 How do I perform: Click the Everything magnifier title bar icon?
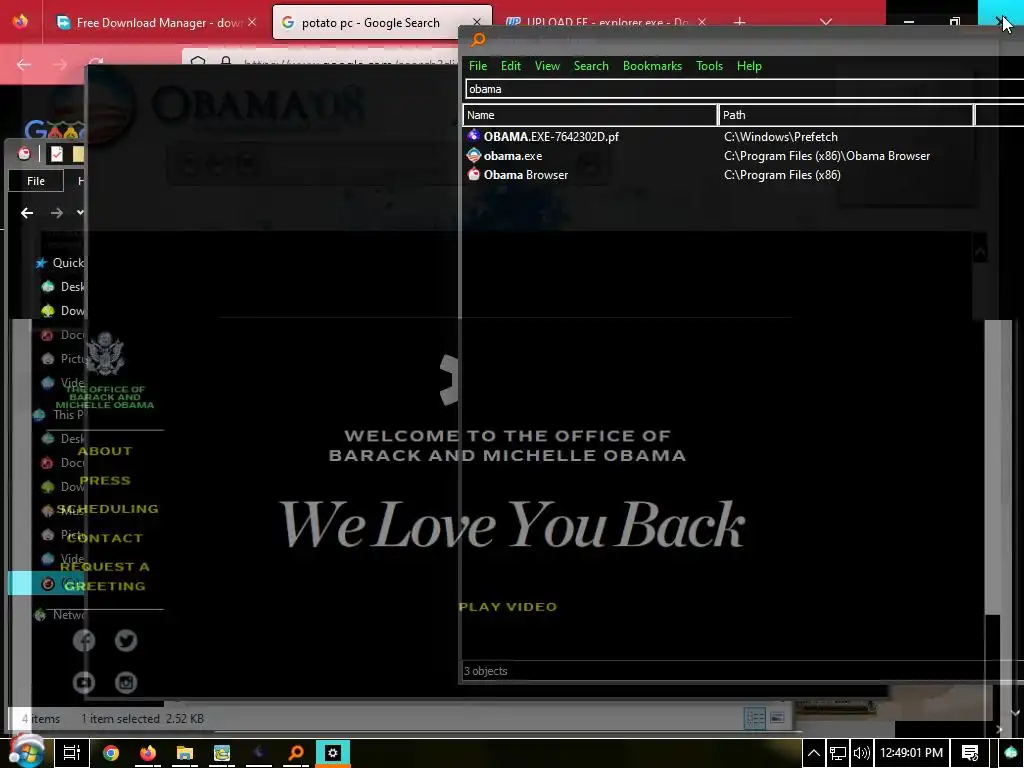click(x=478, y=40)
